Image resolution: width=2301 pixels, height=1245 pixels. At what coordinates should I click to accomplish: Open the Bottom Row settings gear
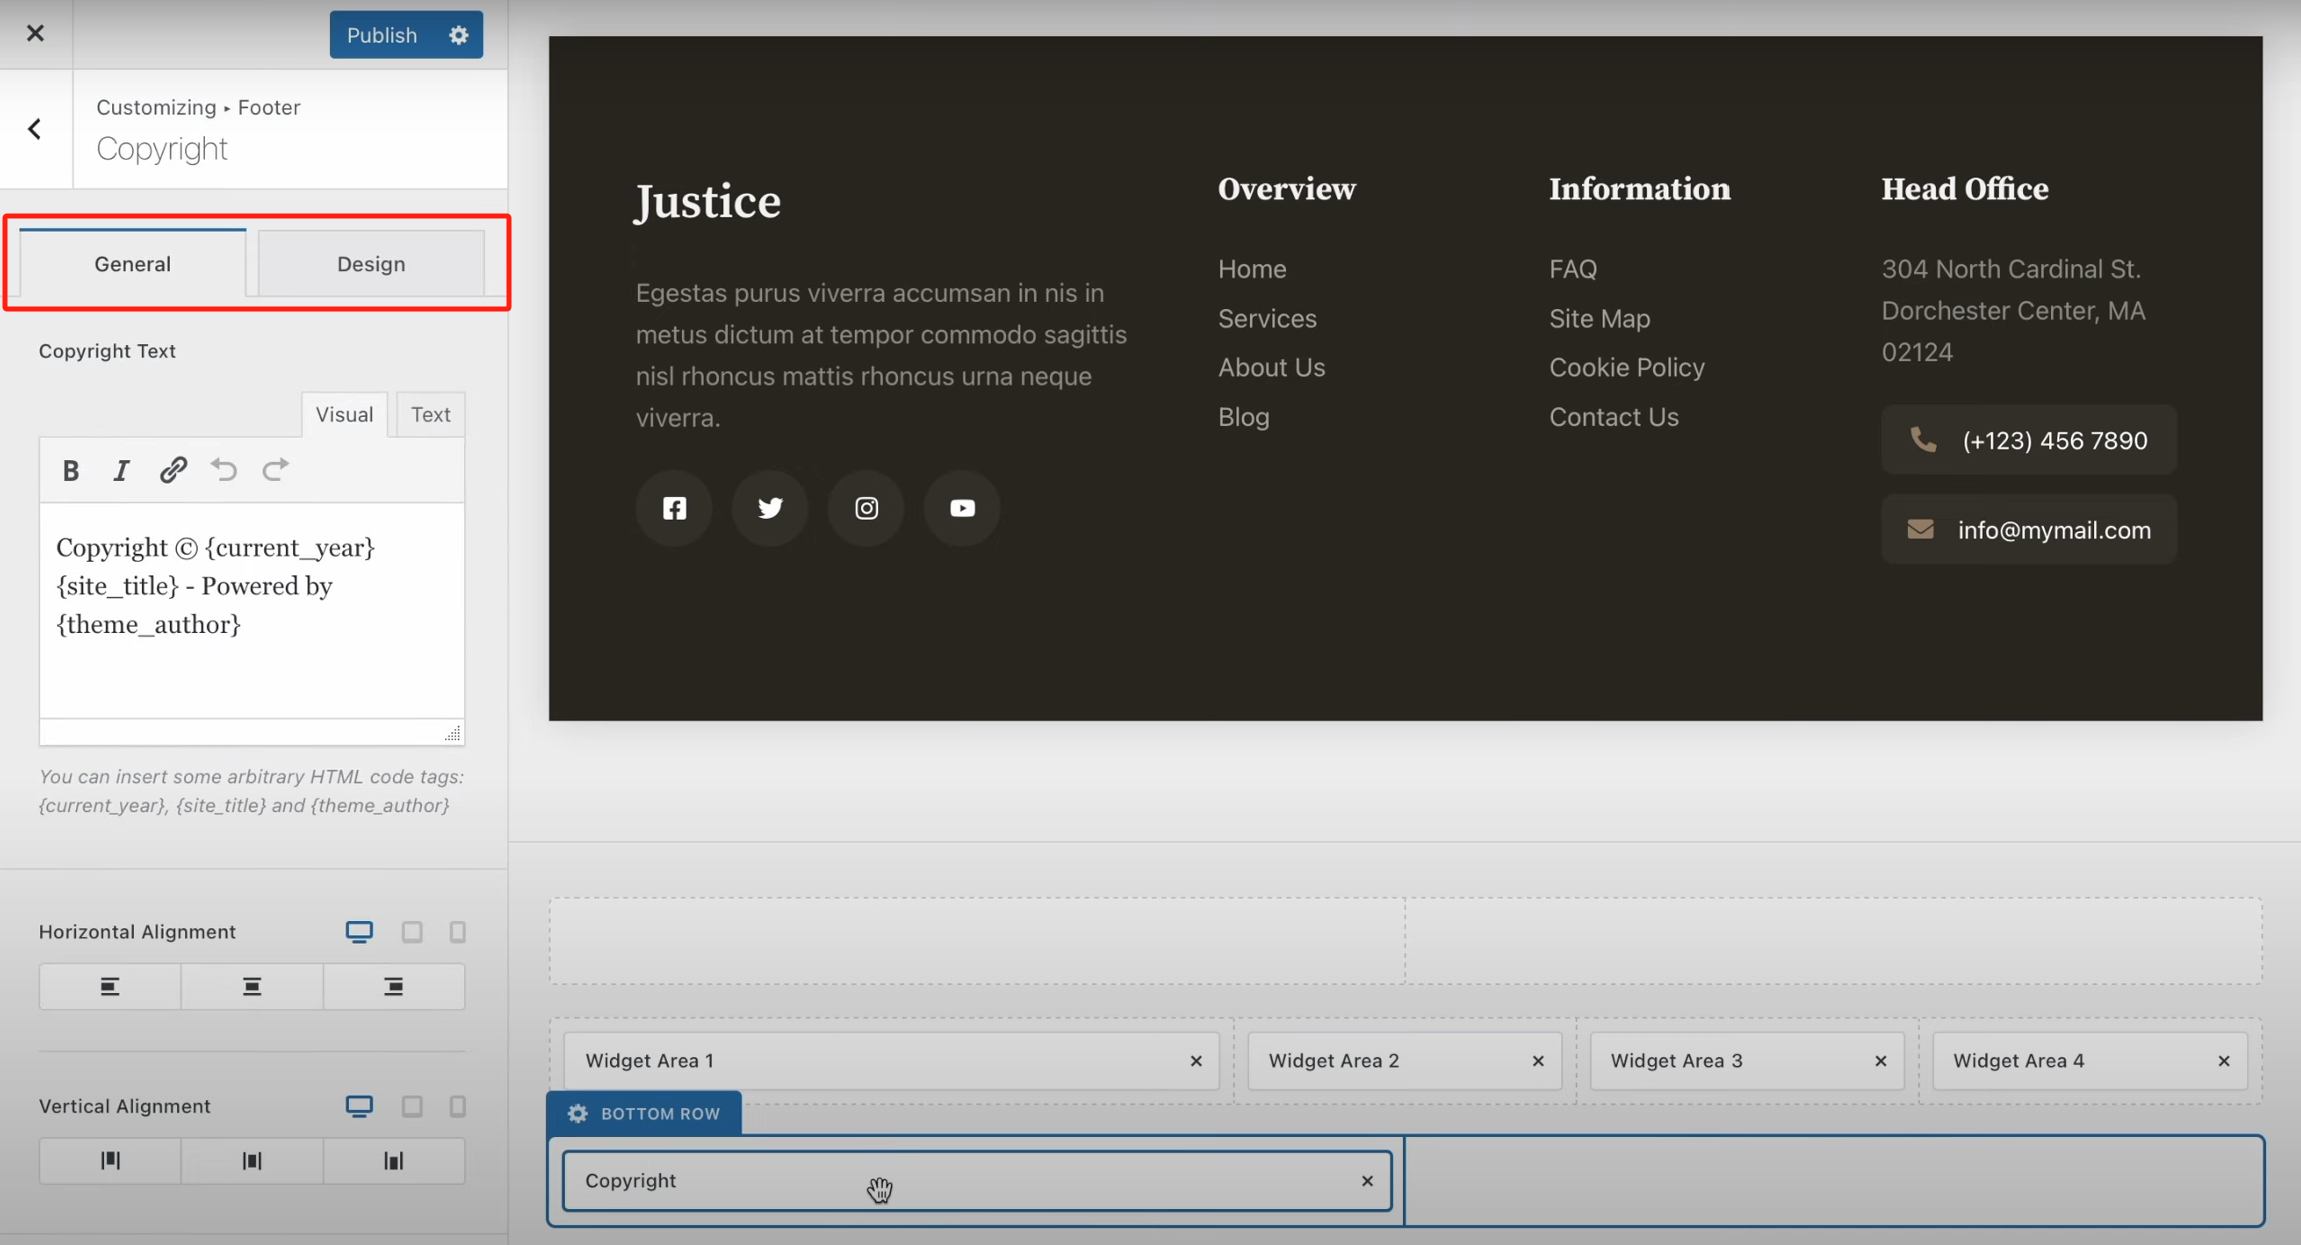(x=578, y=1113)
